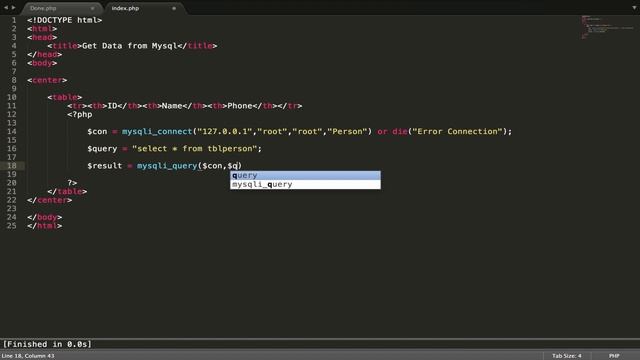Screen dimensions: 640x360
Task: Open the tab list dropdown arrow
Action: click(634, 8)
